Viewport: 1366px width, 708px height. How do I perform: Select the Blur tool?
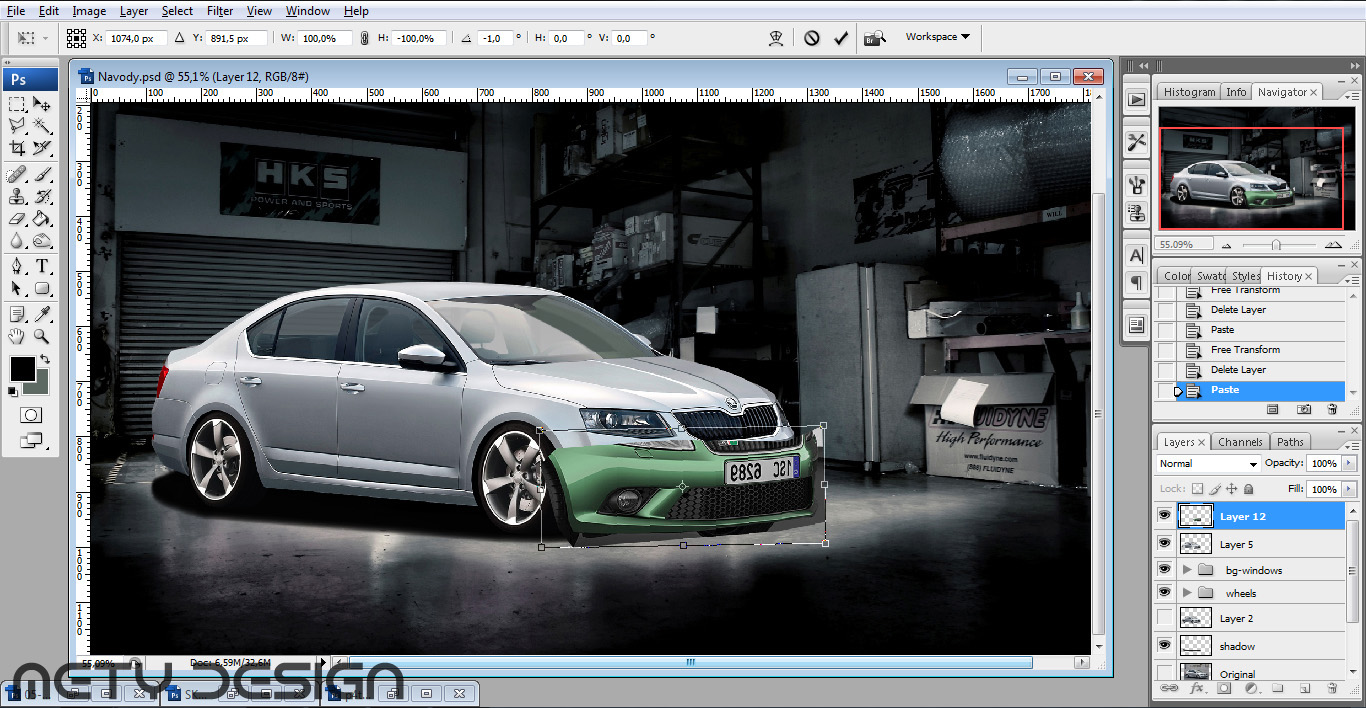click(x=17, y=241)
